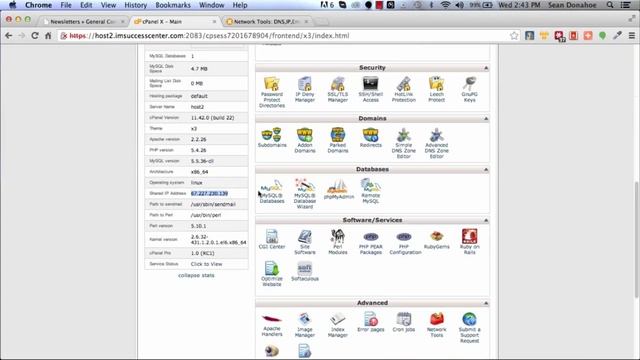Open the Bookmarks menu

click(173, 5)
